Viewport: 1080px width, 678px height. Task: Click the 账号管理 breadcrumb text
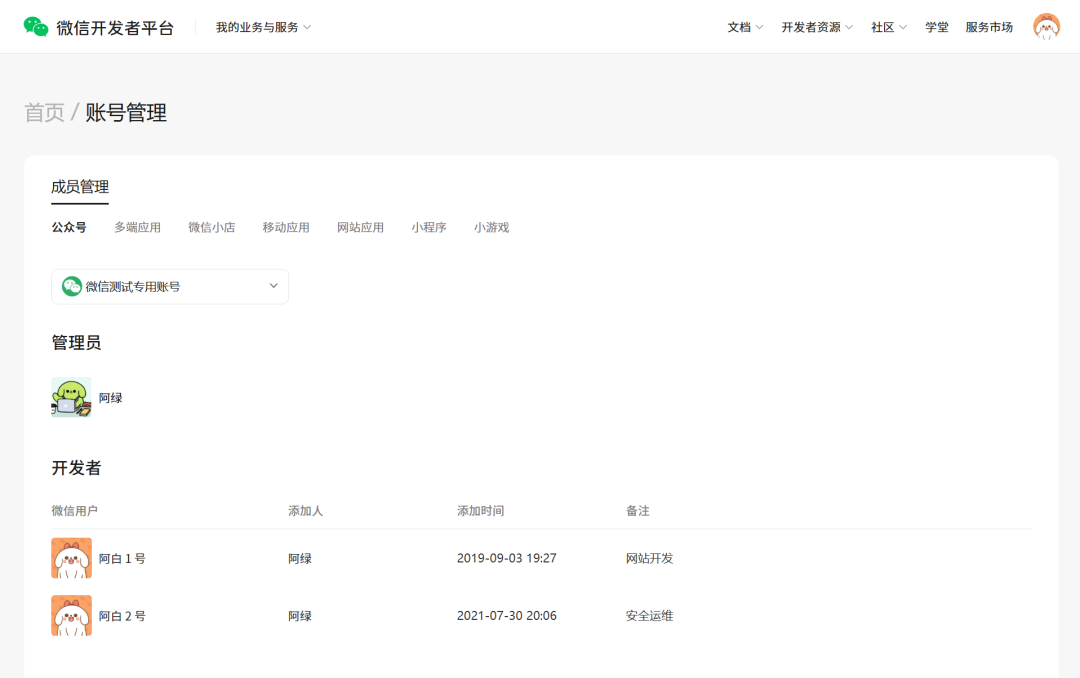tap(126, 112)
